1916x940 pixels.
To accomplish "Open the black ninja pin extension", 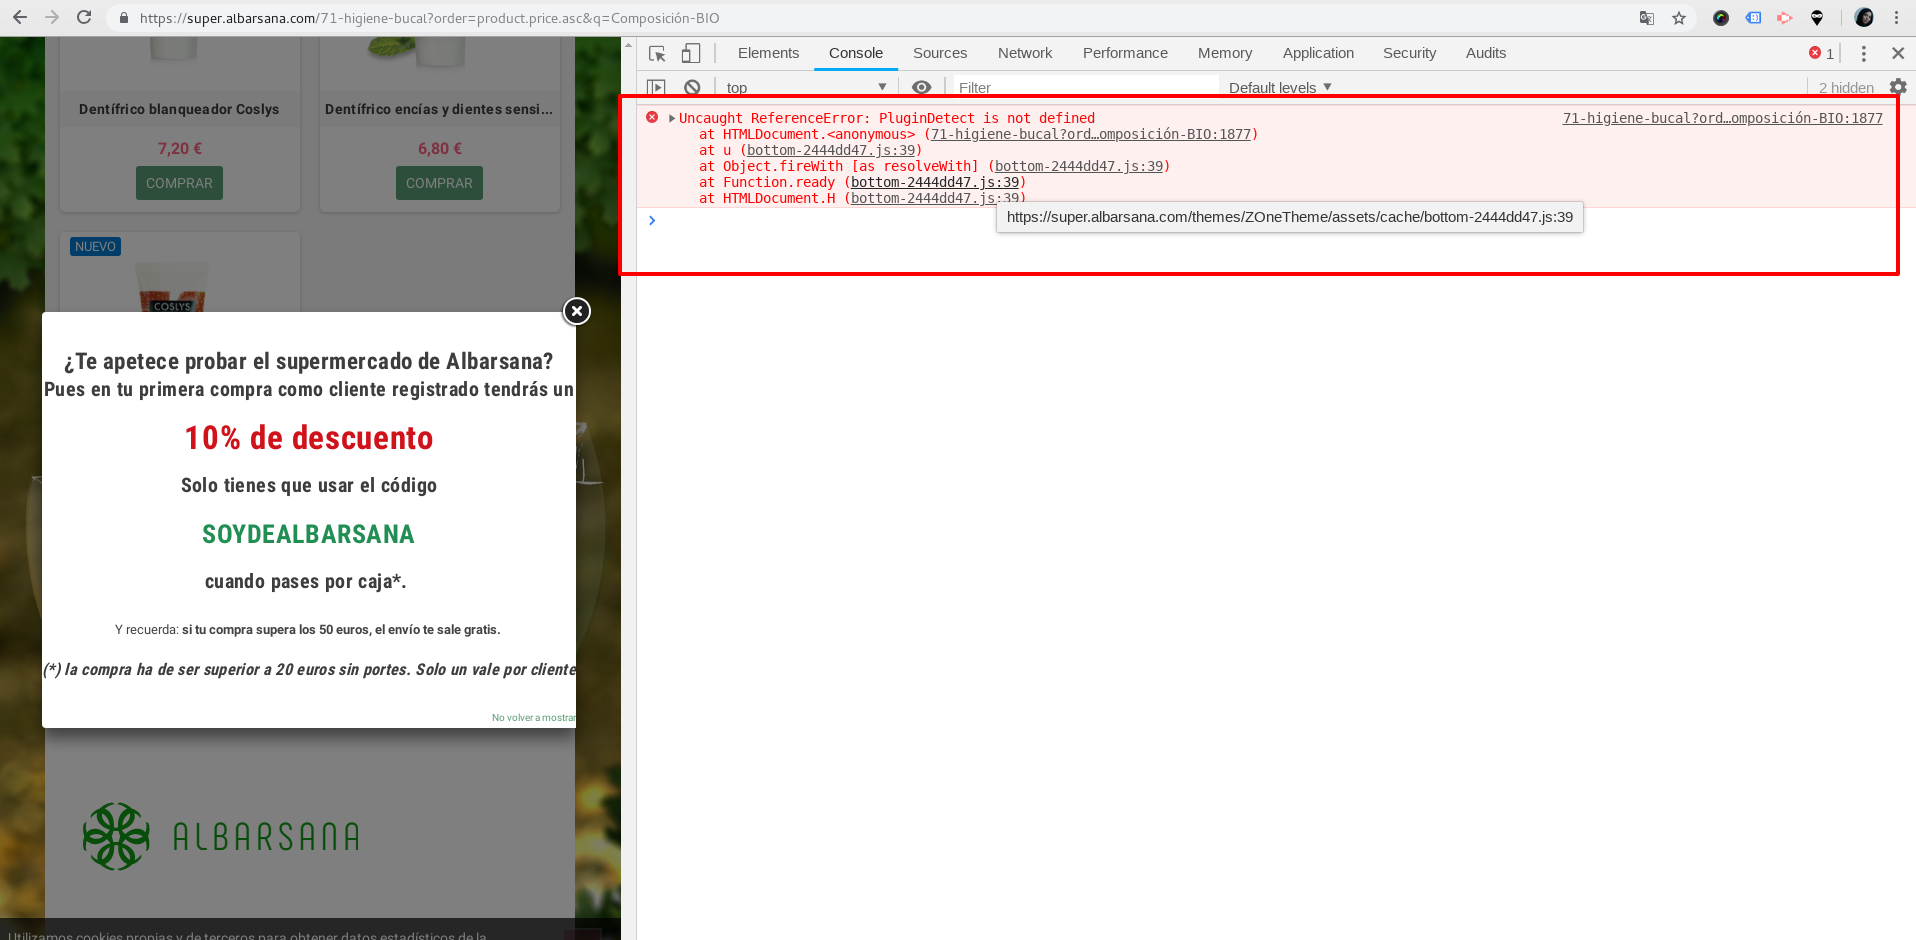I will point(1817,18).
